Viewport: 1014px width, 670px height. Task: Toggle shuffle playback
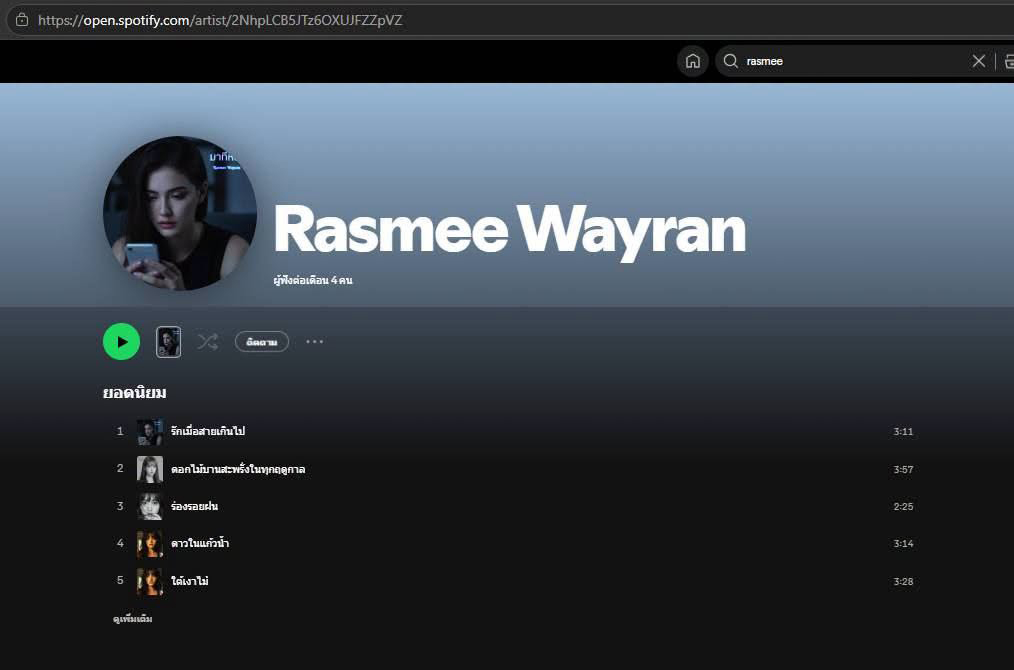tap(208, 341)
